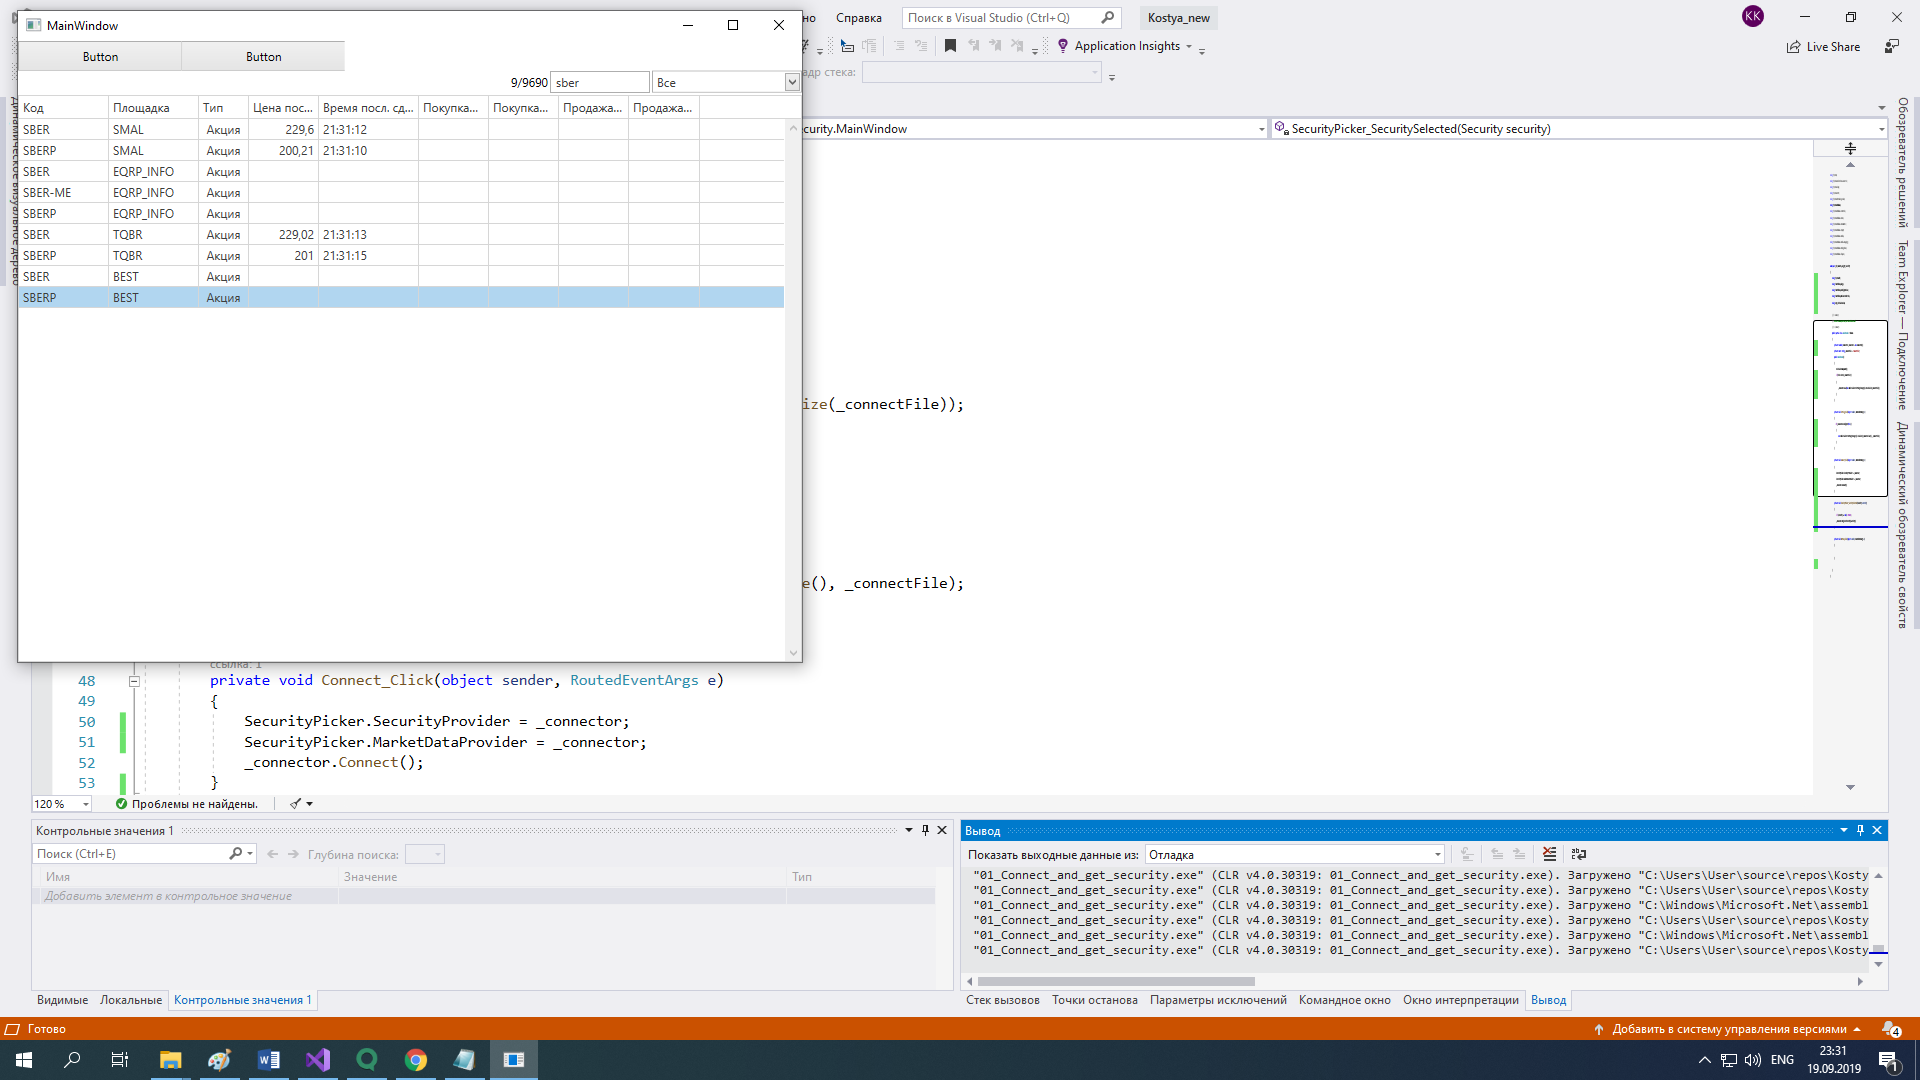Click the Output panel horizontal scrollbar thumb
The height and width of the screenshot is (1080, 1920).
tap(1116, 982)
